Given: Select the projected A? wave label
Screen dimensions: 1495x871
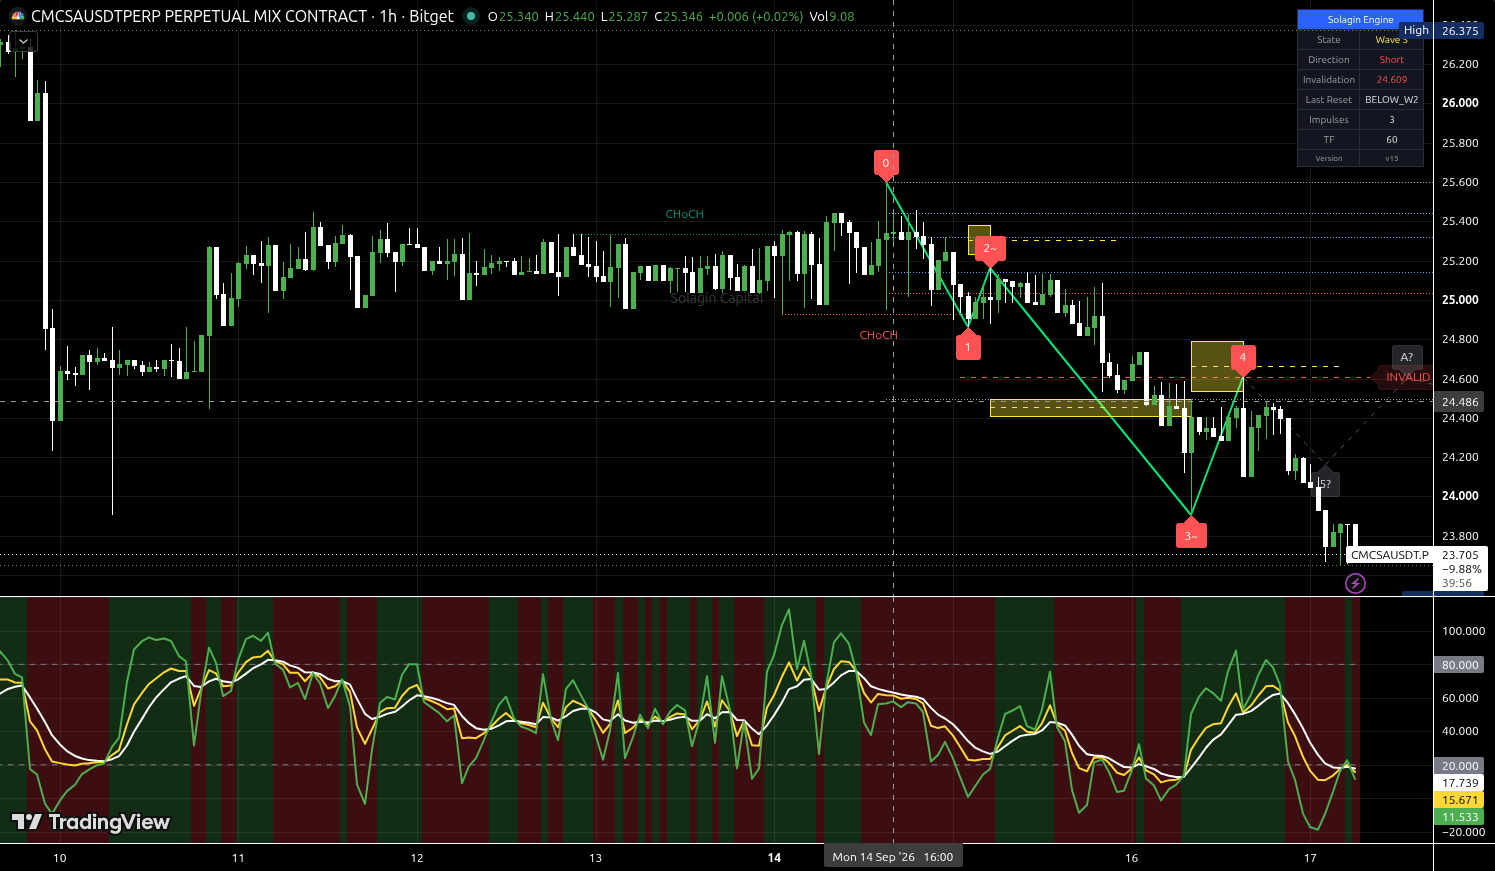Looking at the screenshot, I should click(x=1407, y=357).
